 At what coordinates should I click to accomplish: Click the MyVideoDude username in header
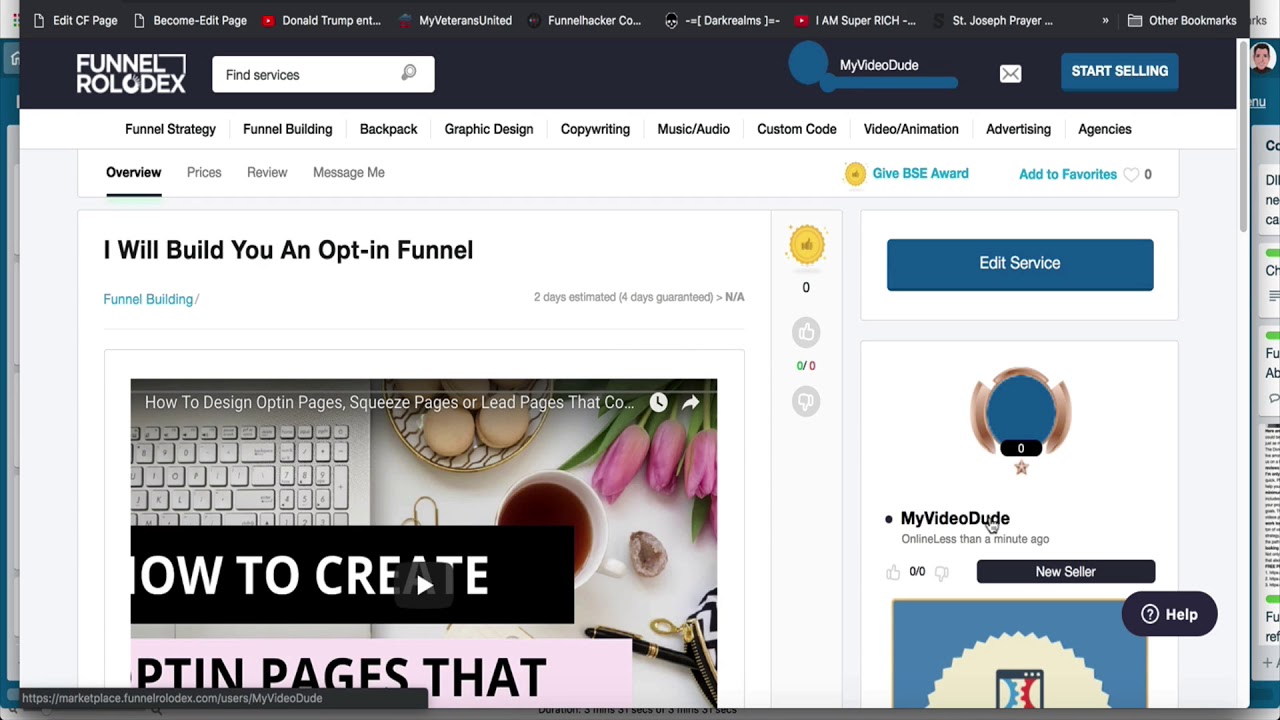tap(879, 65)
